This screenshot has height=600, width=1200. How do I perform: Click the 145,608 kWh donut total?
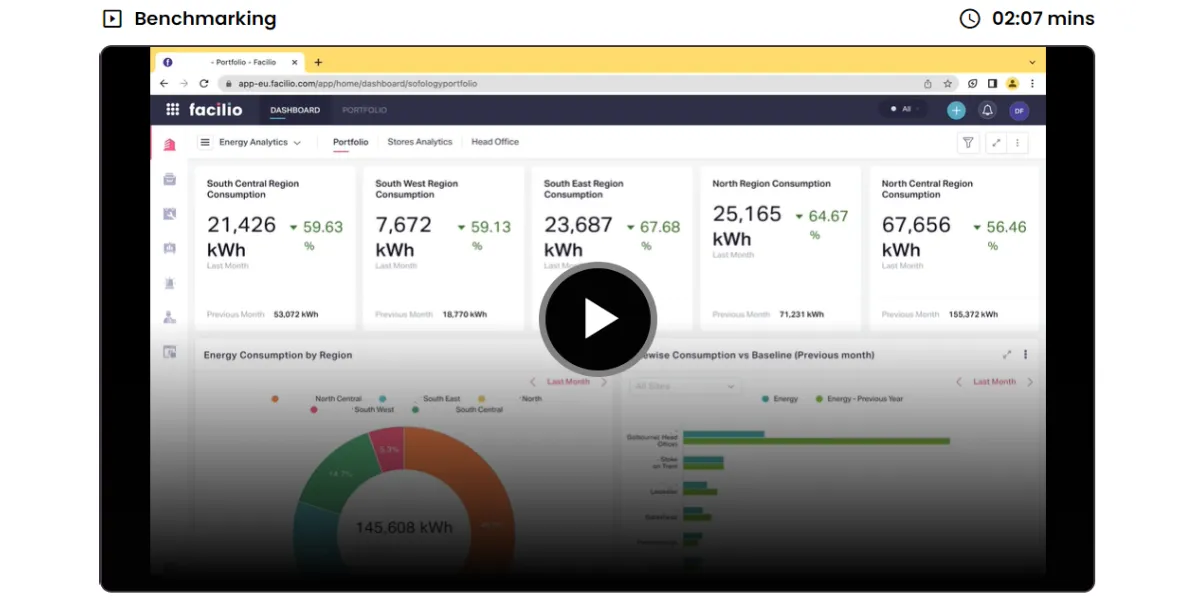[404, 527]
